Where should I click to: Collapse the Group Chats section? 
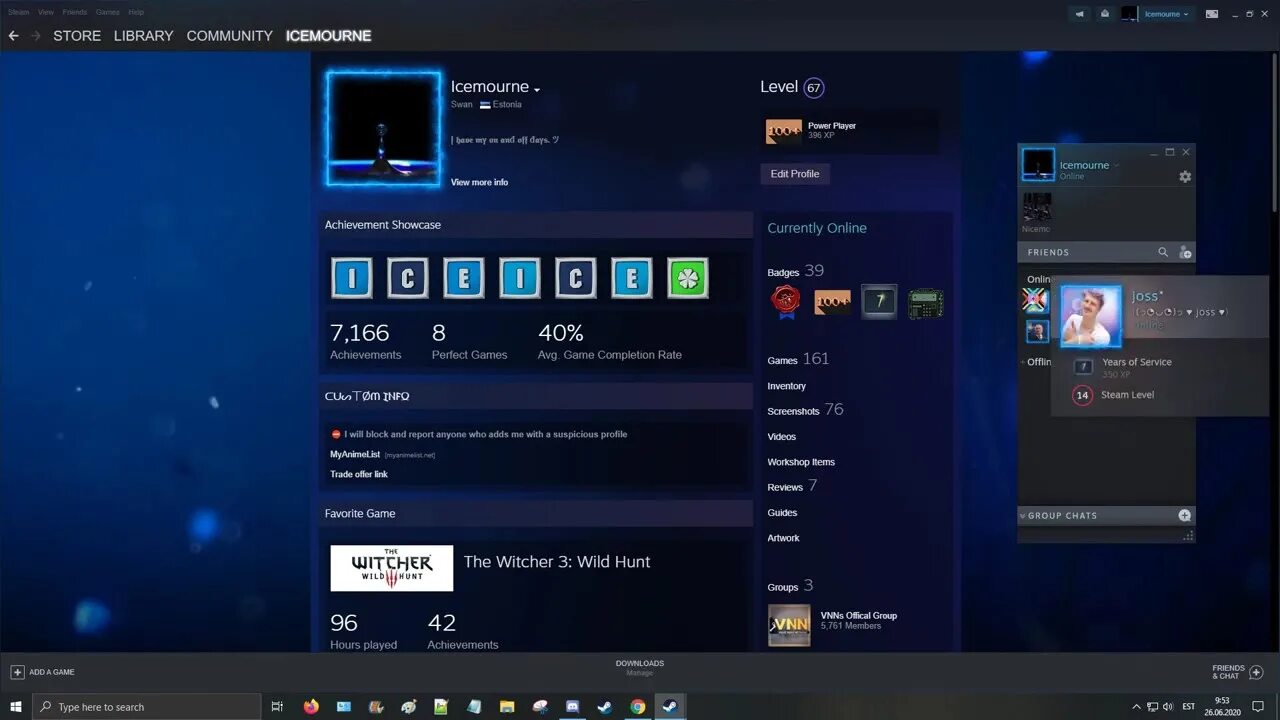coord(1023,516)
